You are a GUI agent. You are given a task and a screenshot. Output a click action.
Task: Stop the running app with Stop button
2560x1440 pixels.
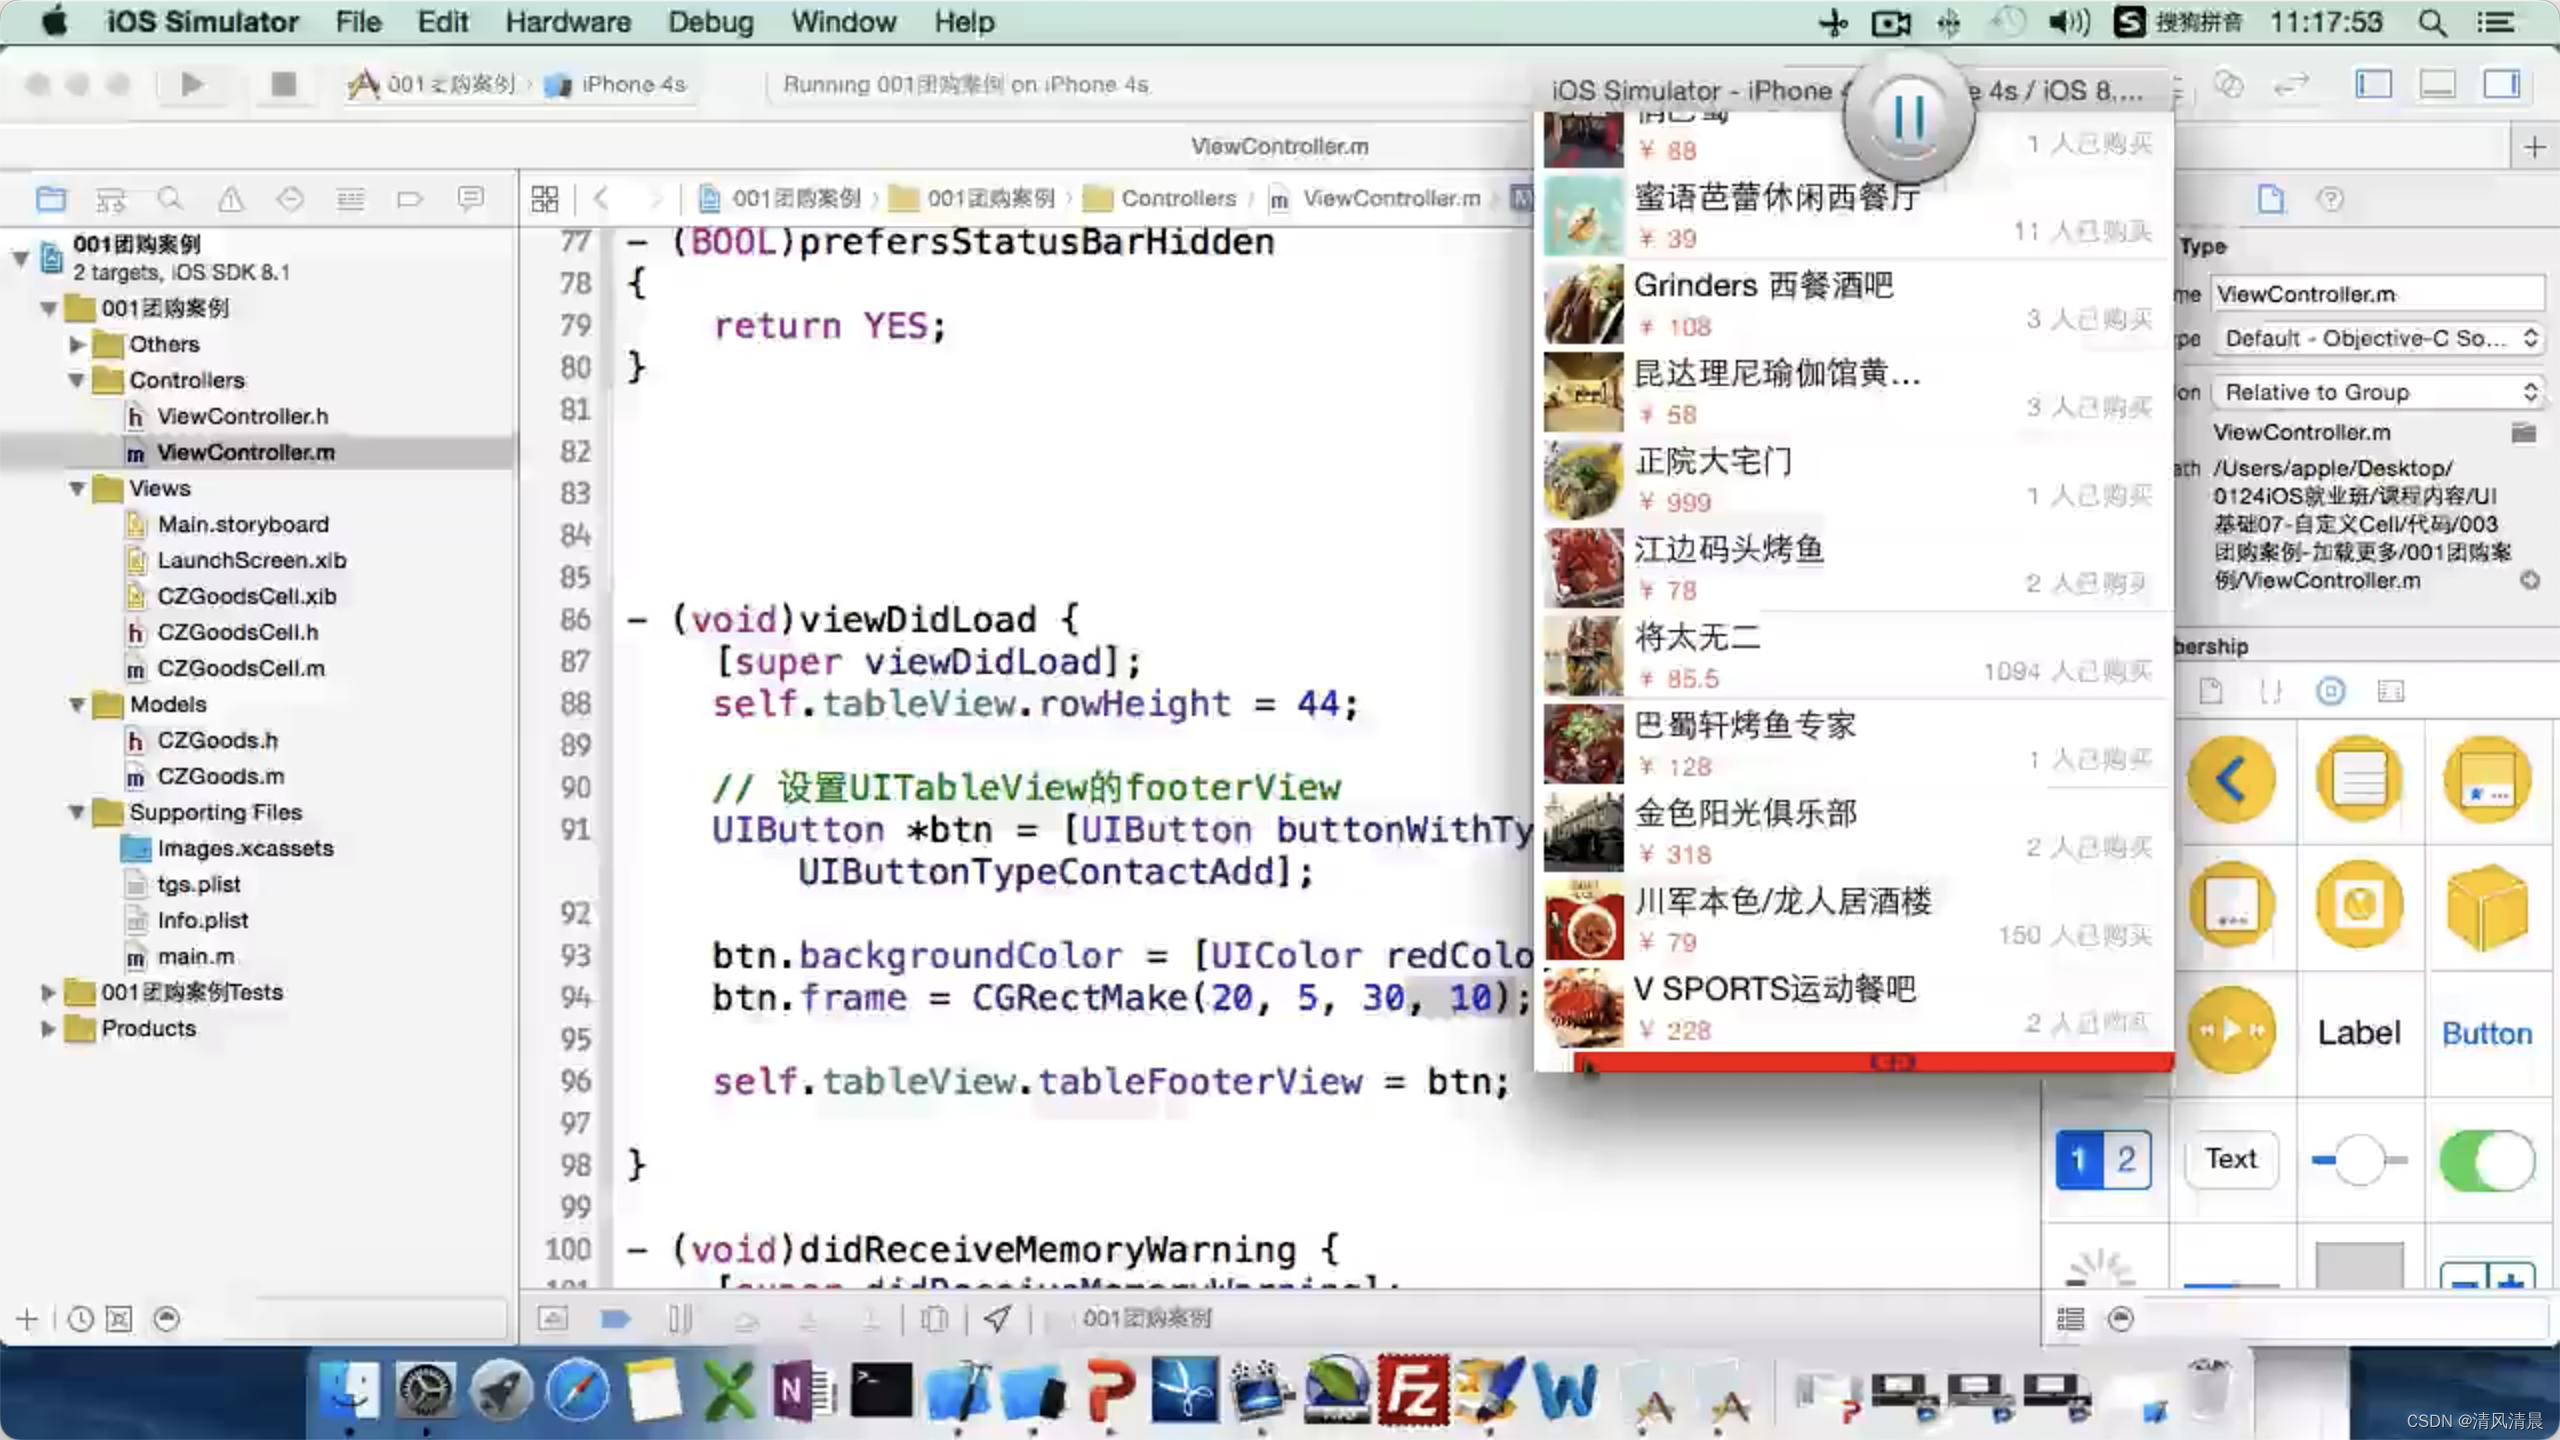point(283,84)
